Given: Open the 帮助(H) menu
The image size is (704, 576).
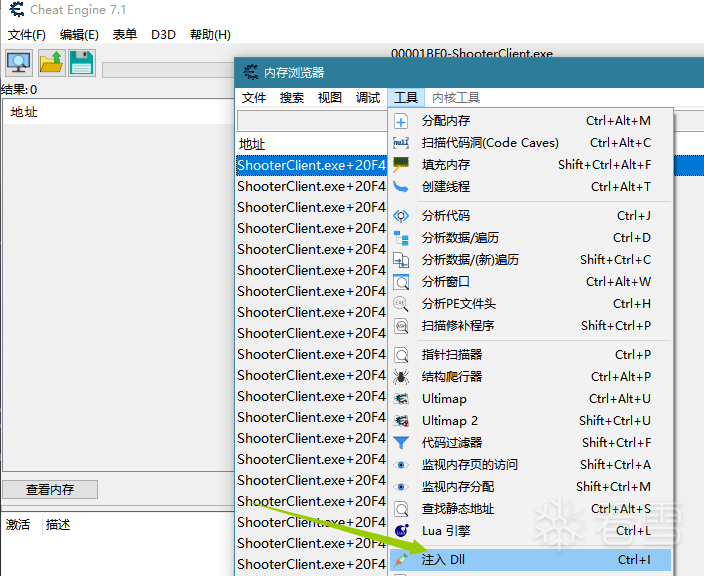Looking at the screenshot, I should pyautogui.click(x=210, y=35).
